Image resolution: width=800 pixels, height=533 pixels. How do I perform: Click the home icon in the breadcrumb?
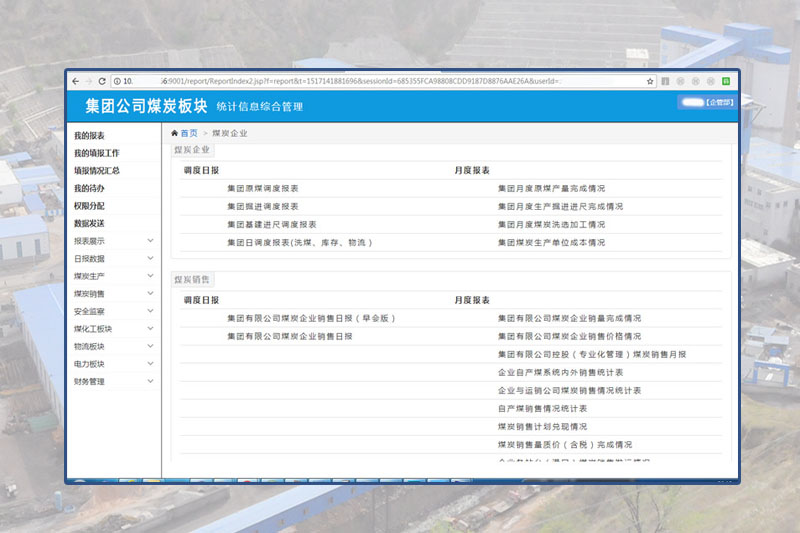coord(175,133)
